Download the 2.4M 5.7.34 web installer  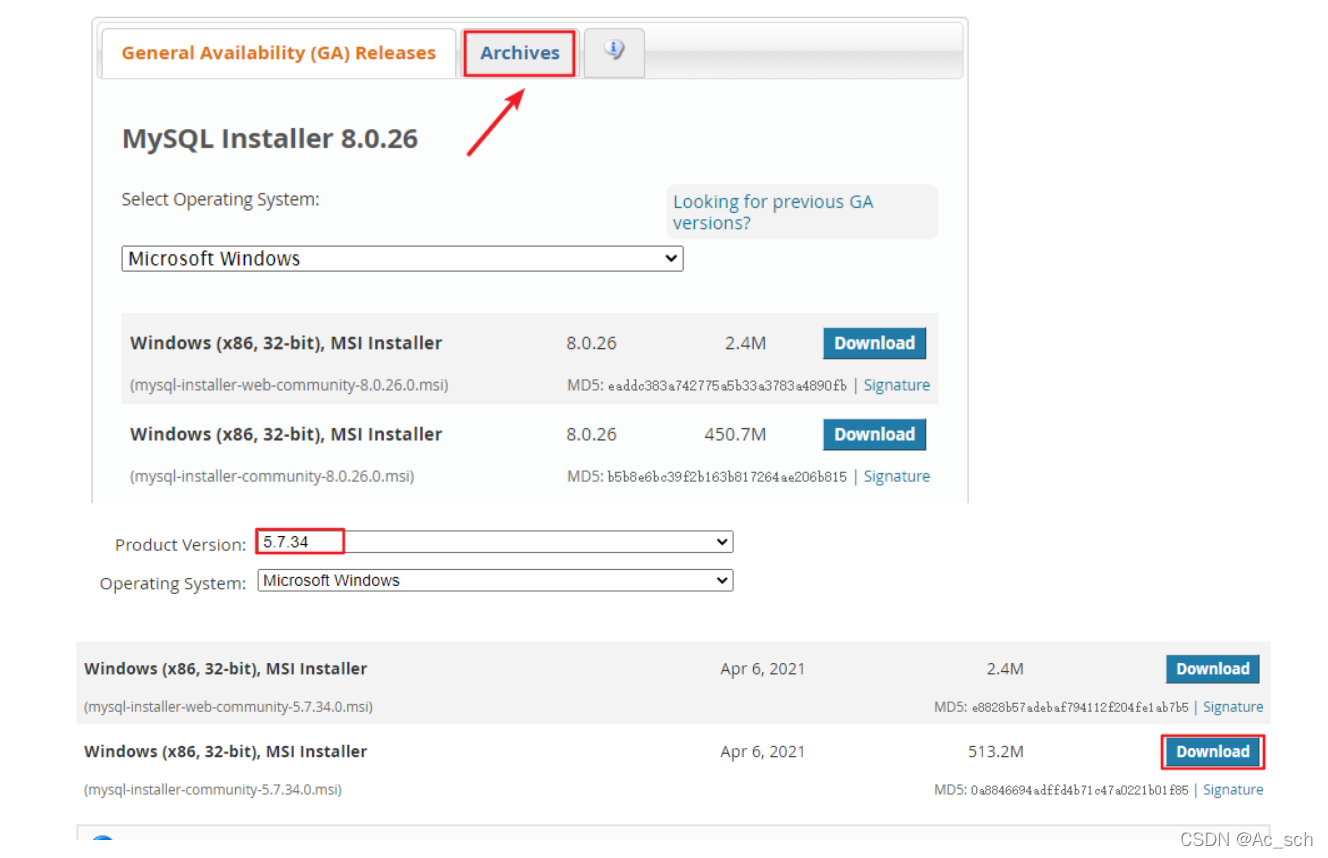pos(1213,669)
